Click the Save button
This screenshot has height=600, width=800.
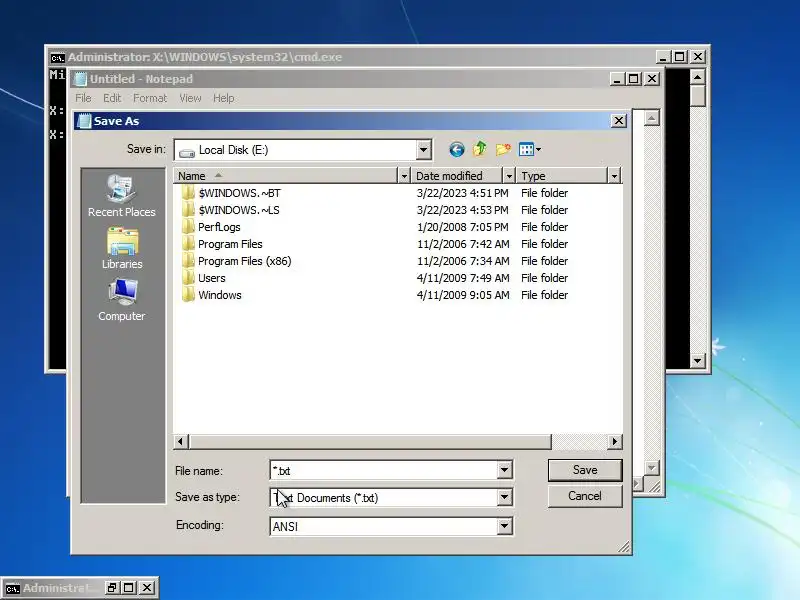click(585, 470)
